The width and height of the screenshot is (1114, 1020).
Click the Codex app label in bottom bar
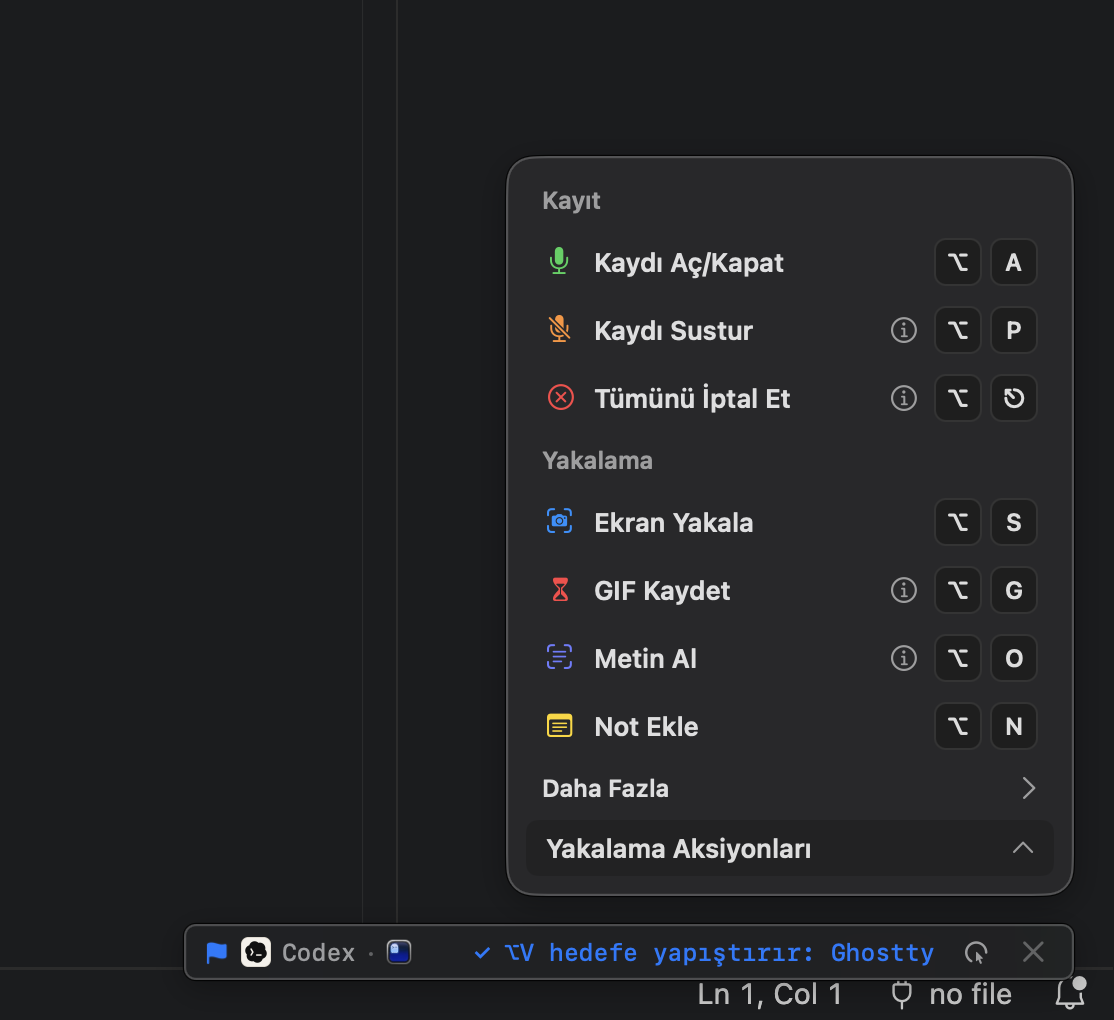click(x=318, y=953)
